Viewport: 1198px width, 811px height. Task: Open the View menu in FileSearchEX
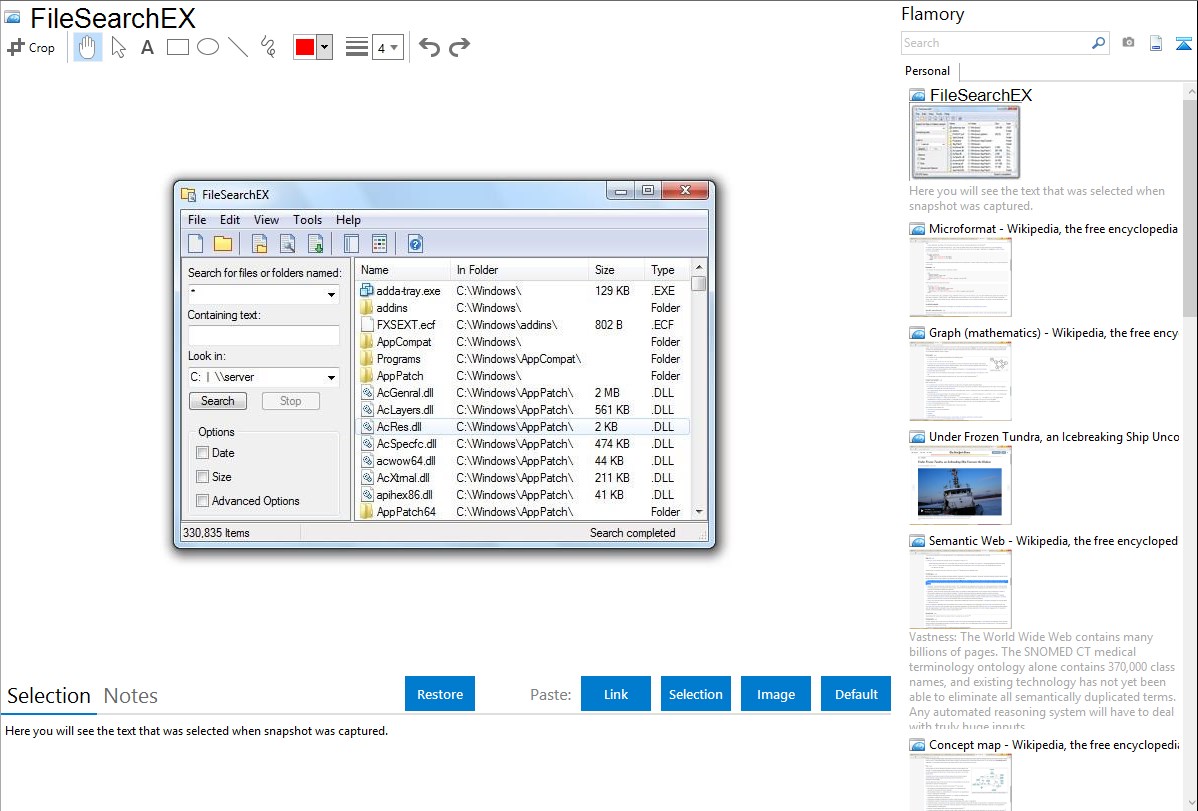point(266,219)
